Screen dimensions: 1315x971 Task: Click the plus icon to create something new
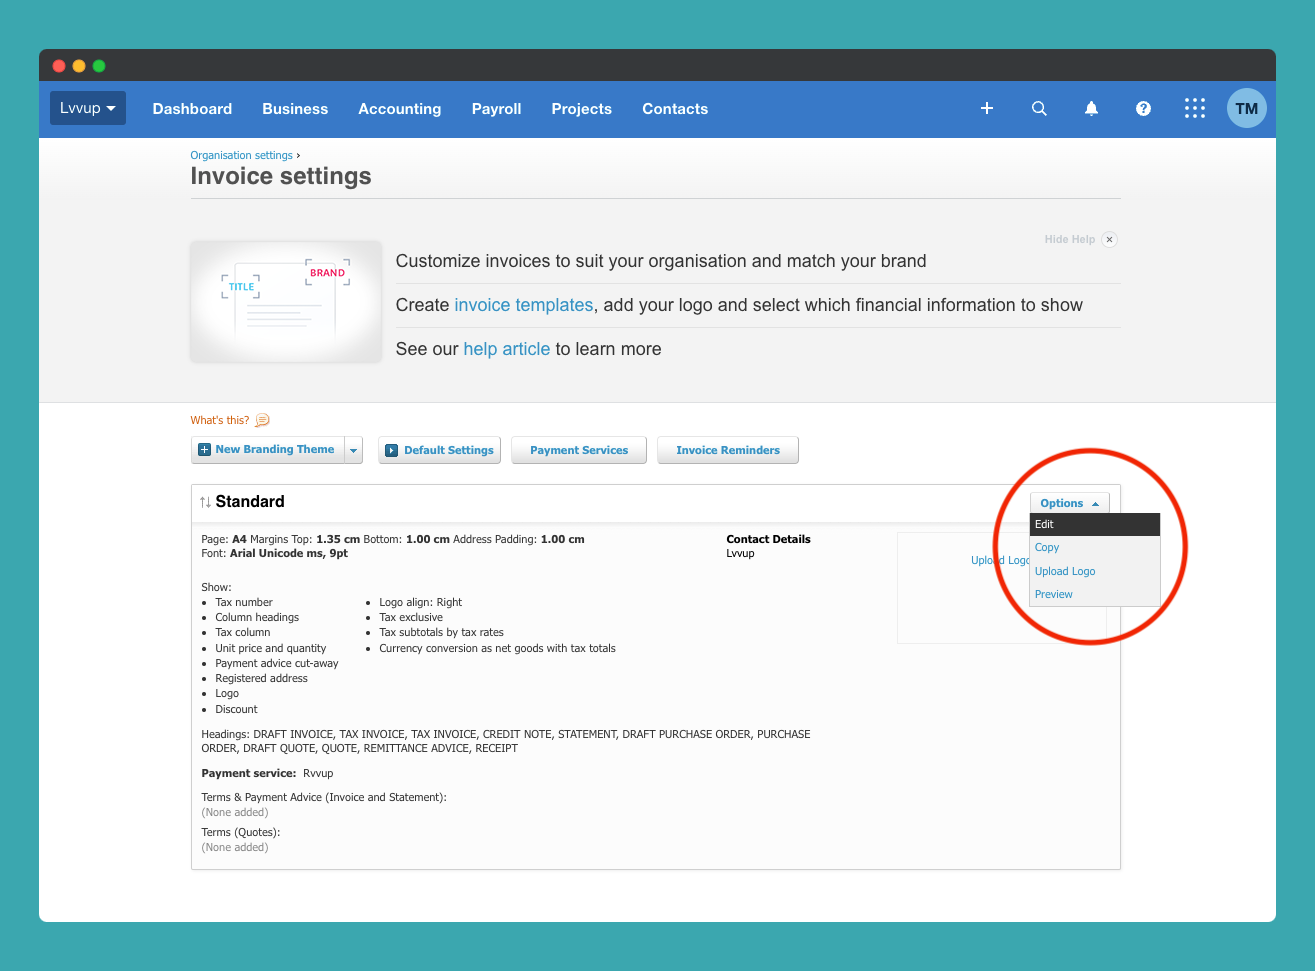(987, 108)
